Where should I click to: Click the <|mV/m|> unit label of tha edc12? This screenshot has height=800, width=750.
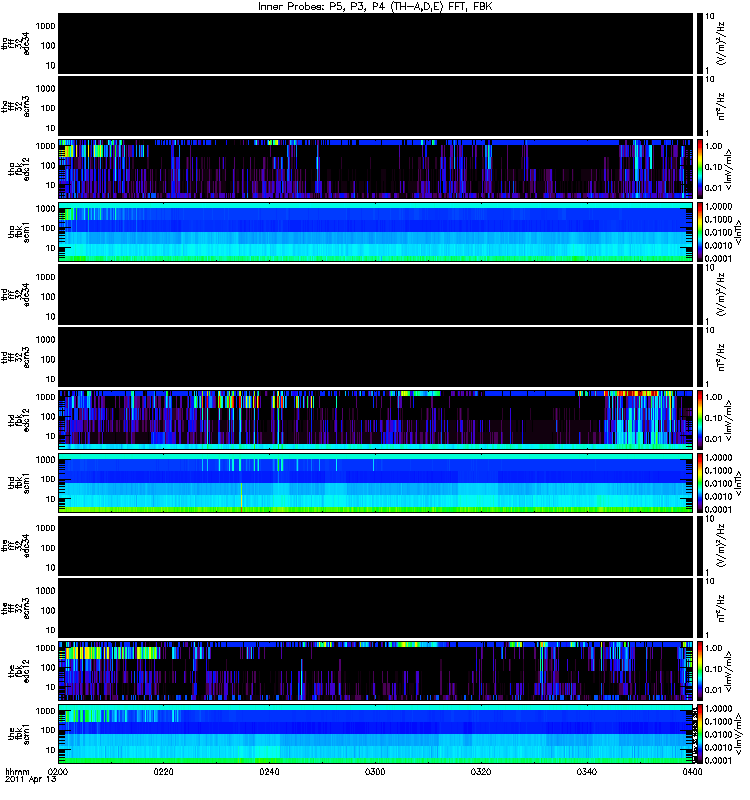(x=729, y=169)
